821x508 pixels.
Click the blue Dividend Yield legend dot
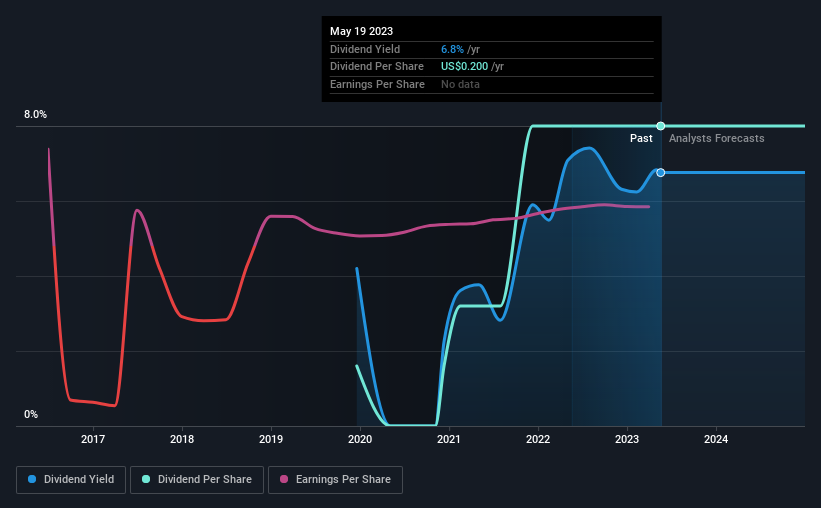point(32,479)
